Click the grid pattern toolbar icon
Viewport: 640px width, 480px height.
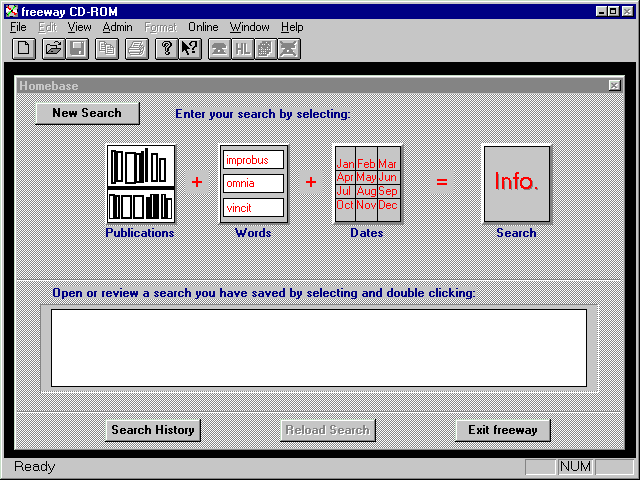(266, 49)
